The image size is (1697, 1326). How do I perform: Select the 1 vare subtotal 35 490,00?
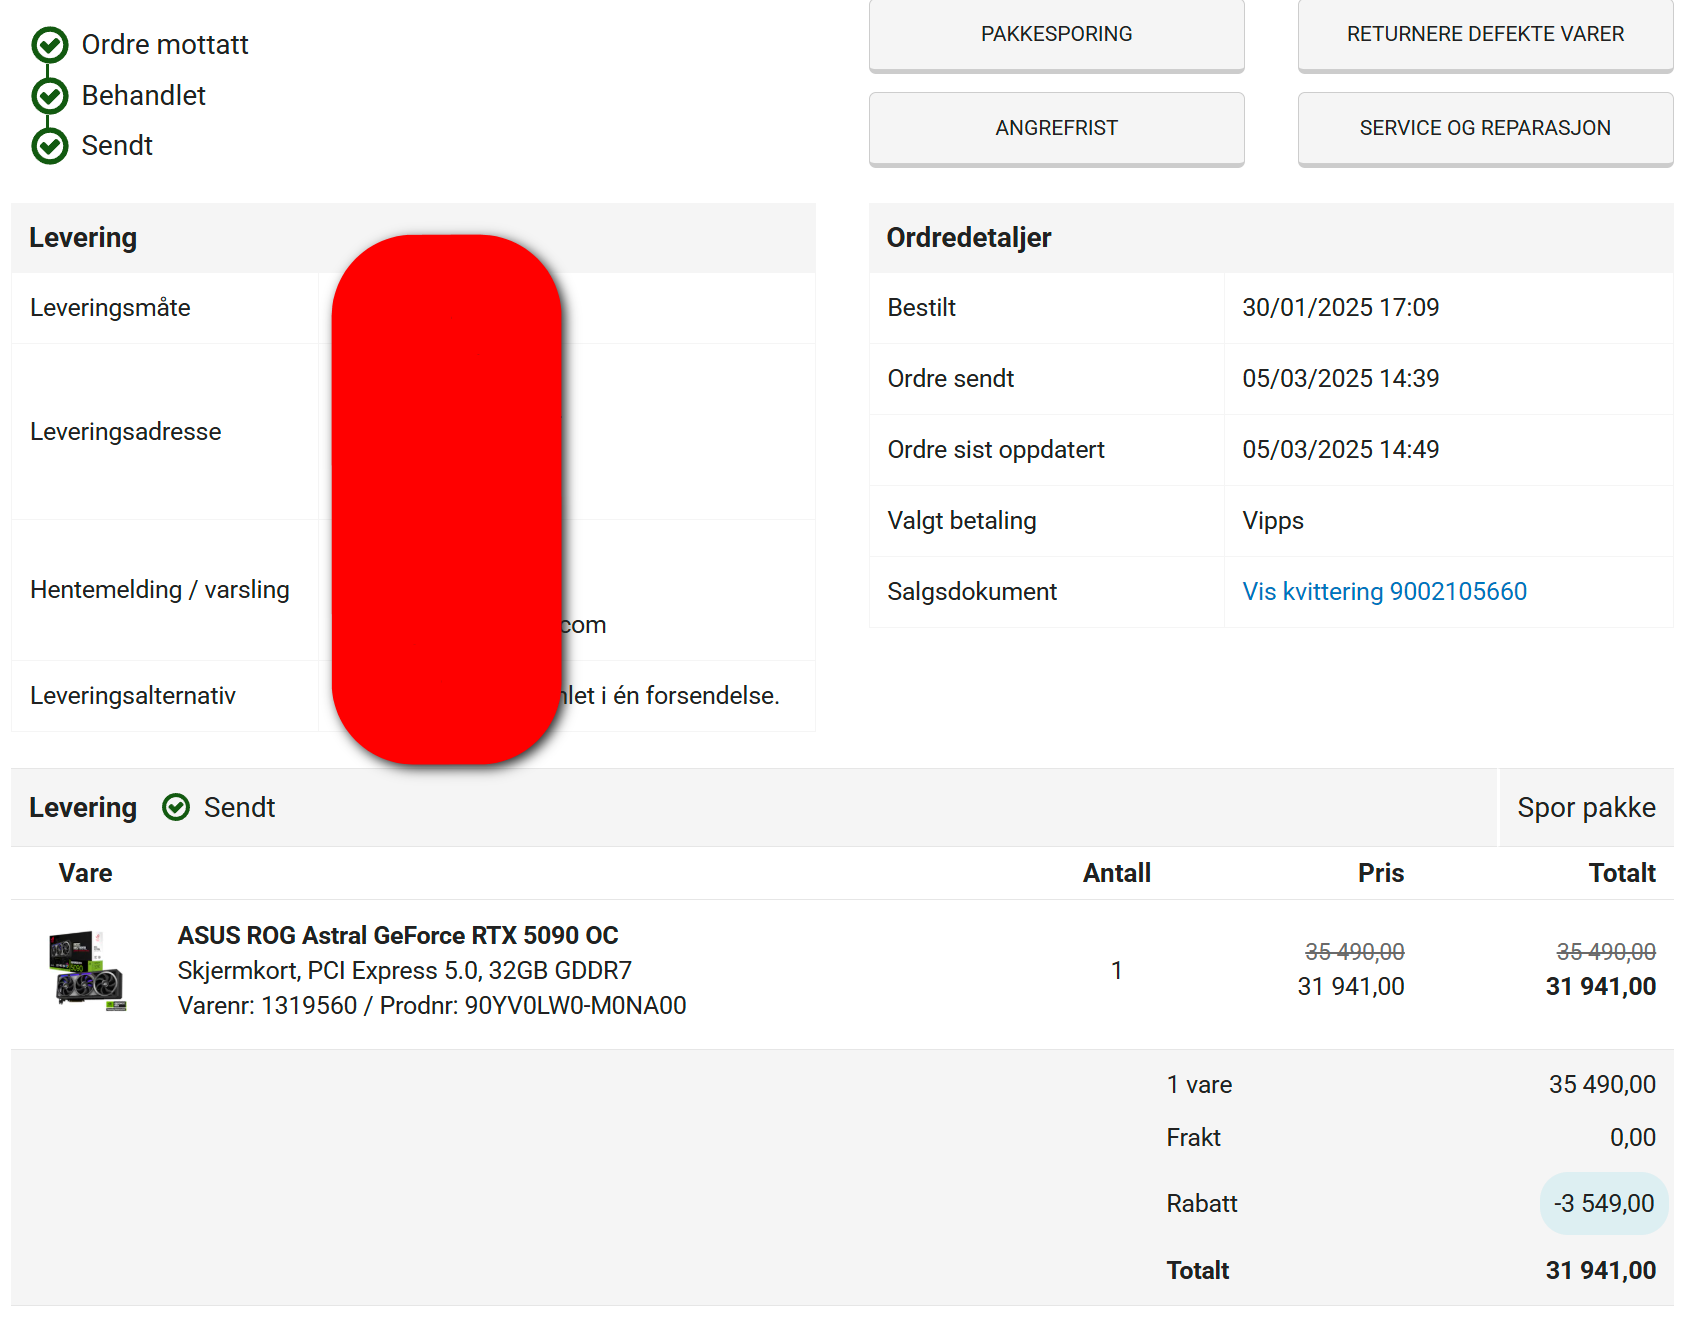point(1602,1085)
